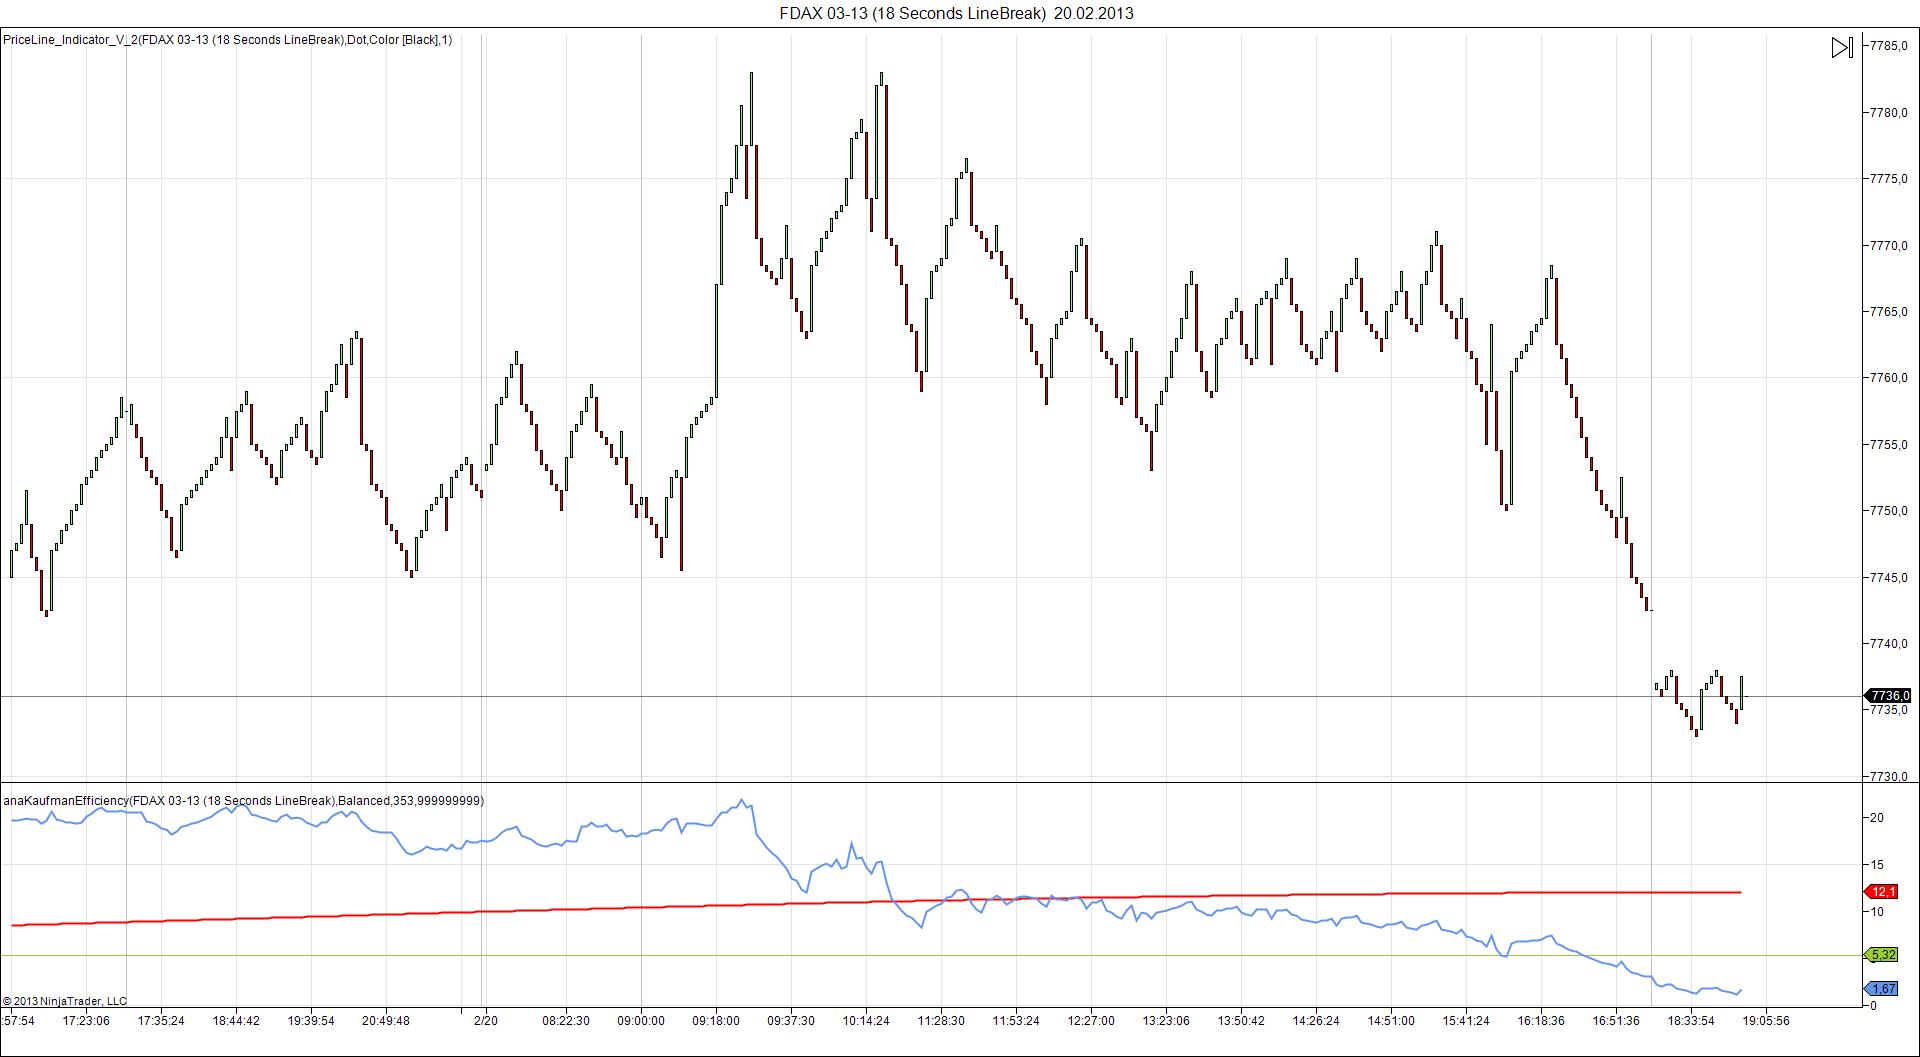Click the 10:14:24 time axis label
The height and width of the screenshot is (1057, 1920).
866,1021
